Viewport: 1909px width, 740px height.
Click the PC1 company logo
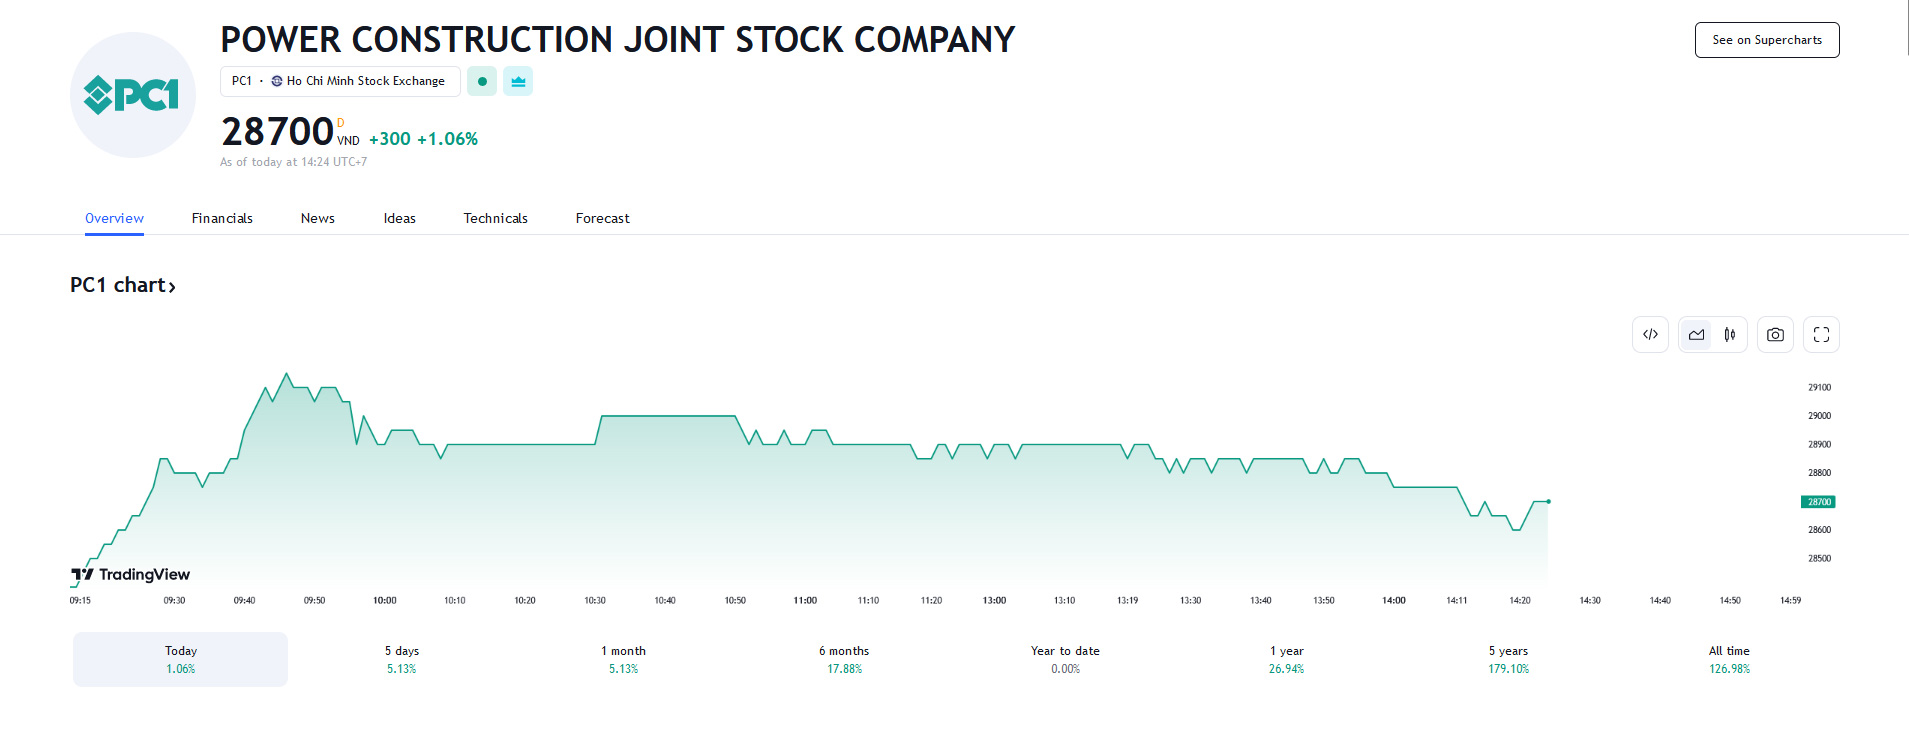(132, 95)
